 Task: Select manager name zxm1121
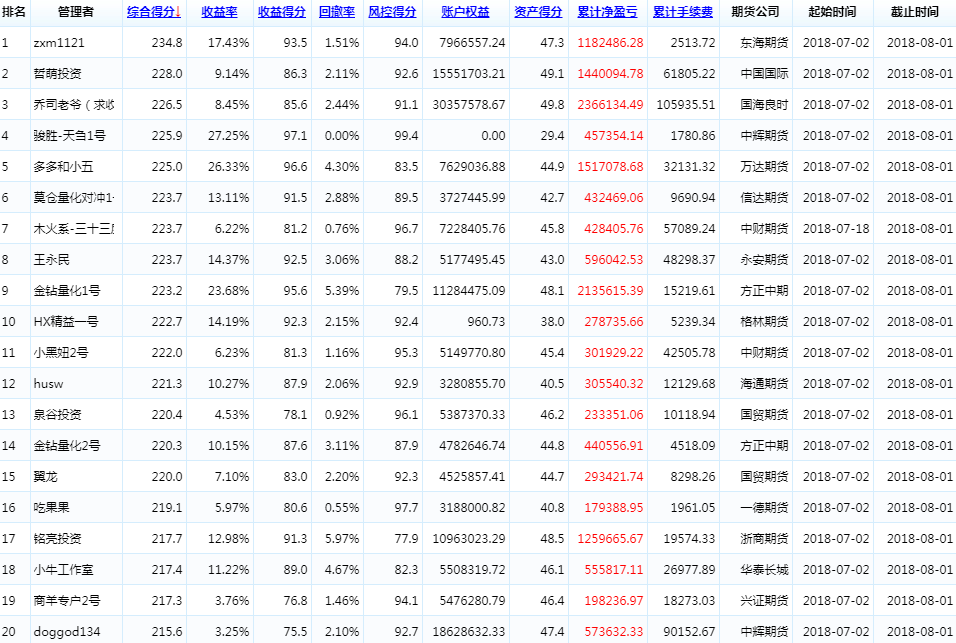59,43
